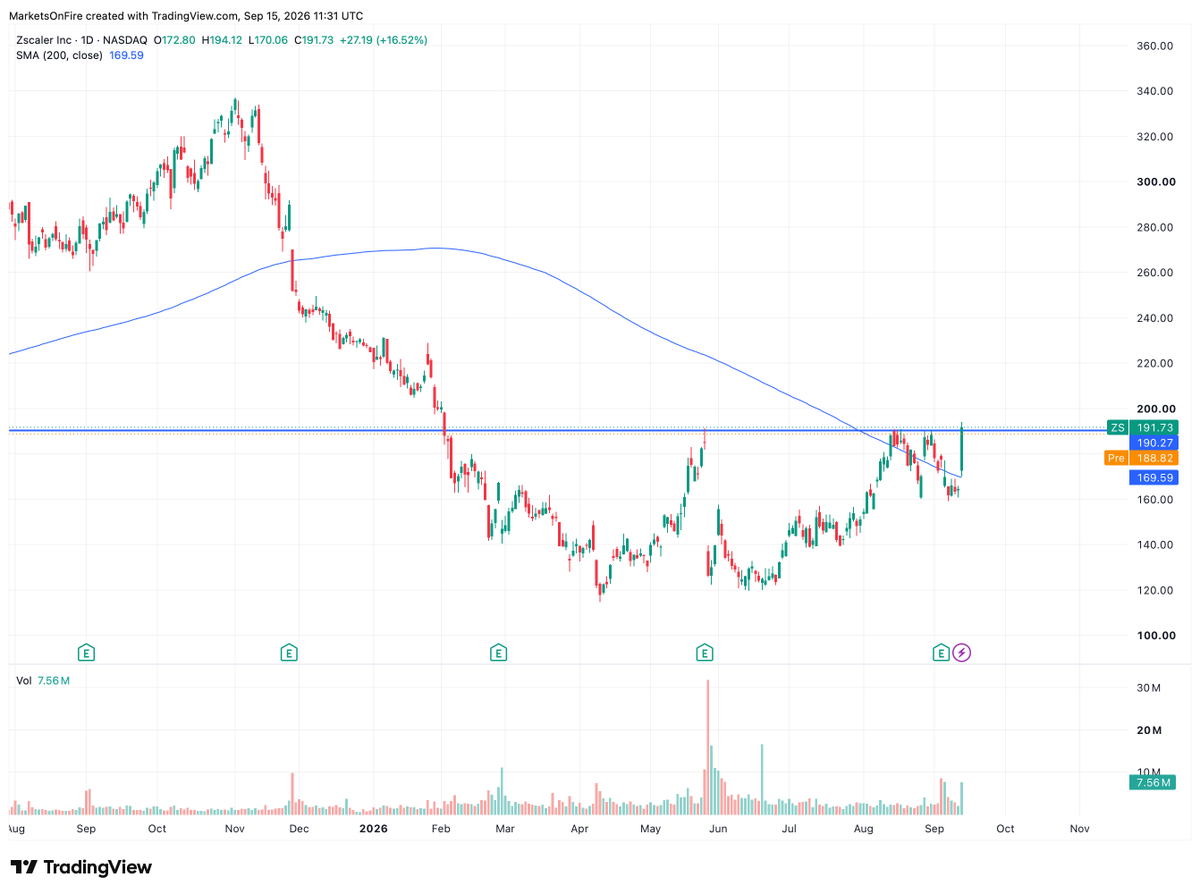This screenshot has width=1200, height=894.
Task: Click the high value H194.12
Action: (221, 40)
